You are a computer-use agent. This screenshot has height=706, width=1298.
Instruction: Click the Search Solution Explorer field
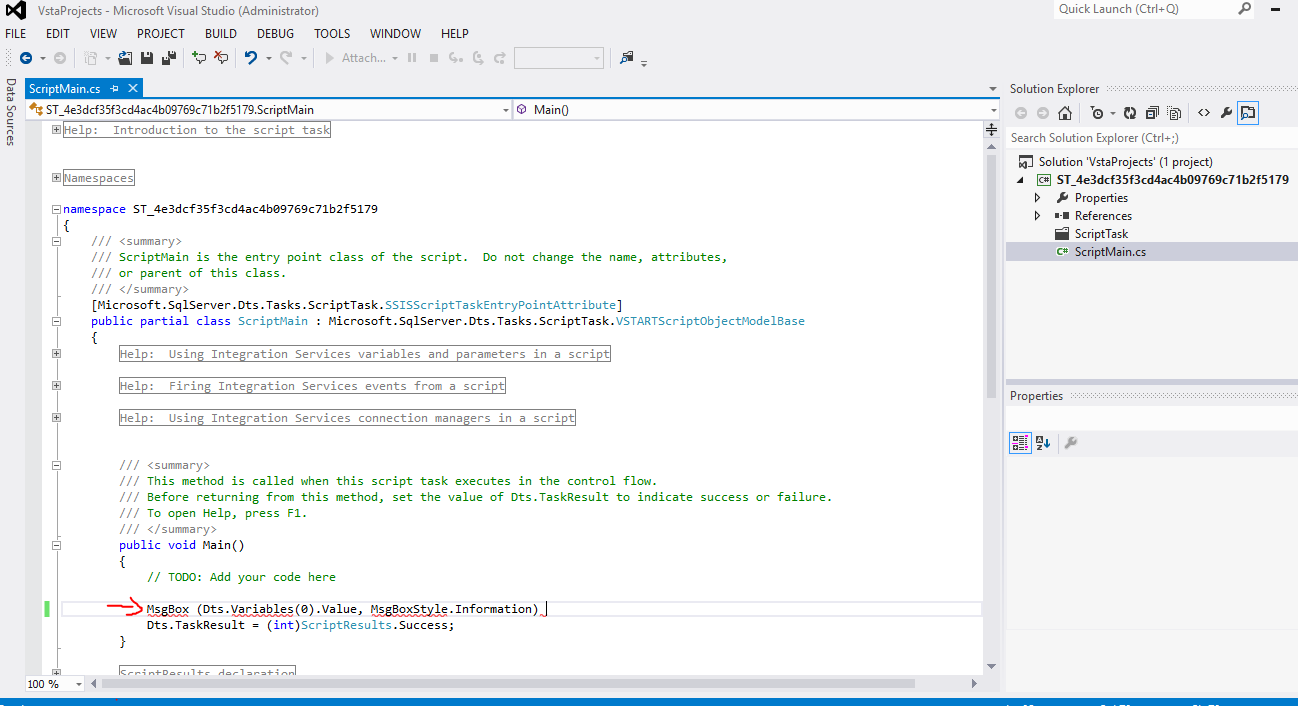(x=1150, y=138)
